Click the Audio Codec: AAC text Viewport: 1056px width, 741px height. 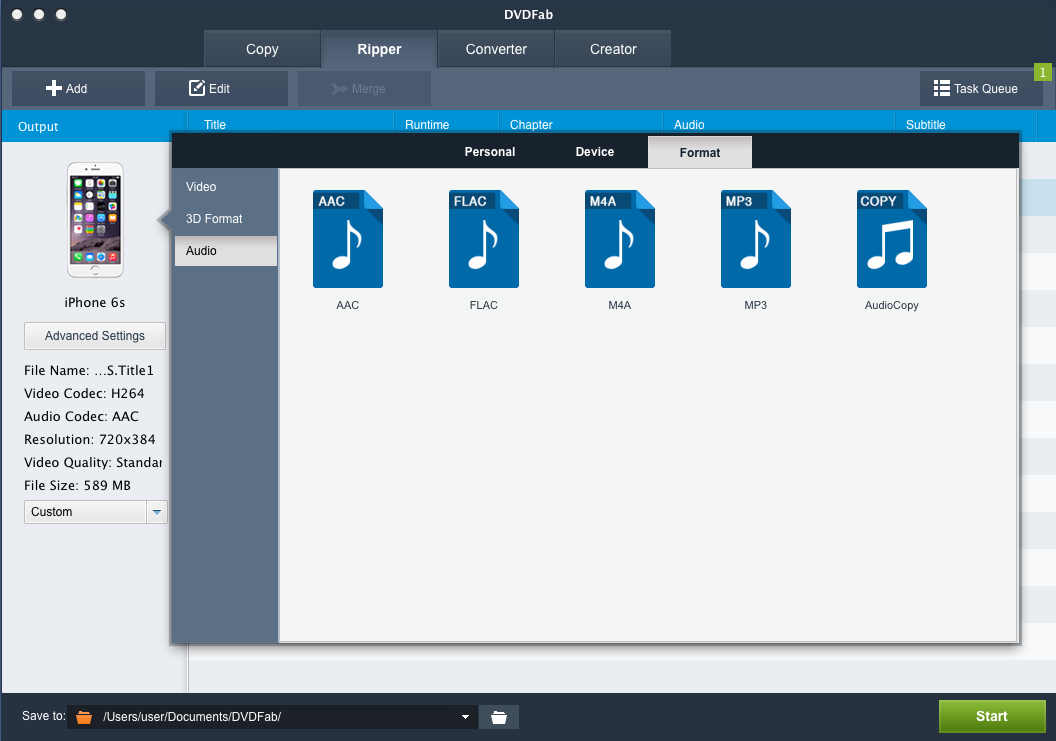(x=81, y=416)
